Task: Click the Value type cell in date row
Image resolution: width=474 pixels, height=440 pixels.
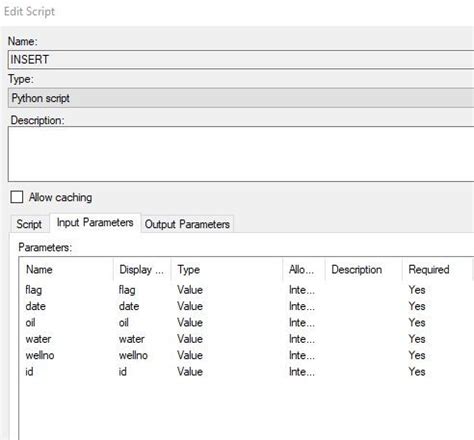Action: tap(190, 306)
